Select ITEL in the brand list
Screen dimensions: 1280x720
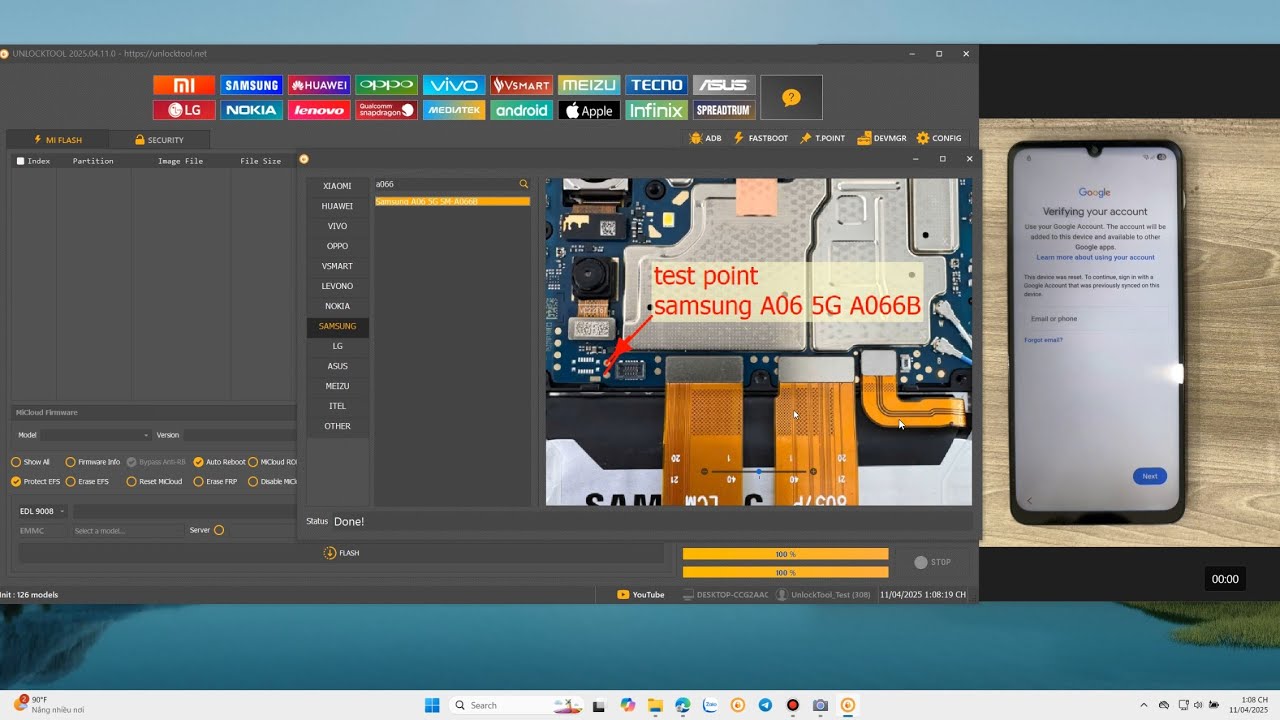tap(337, 406)
